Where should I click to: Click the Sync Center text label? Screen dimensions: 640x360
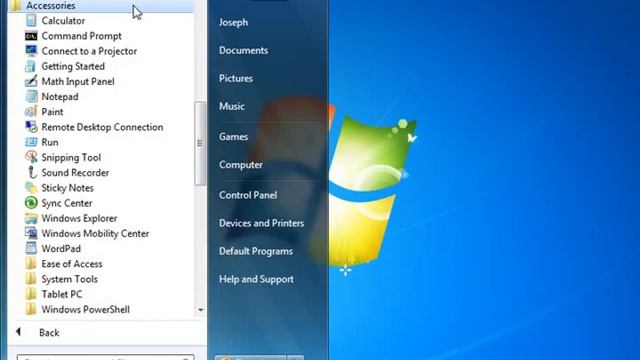pos(67,203)
